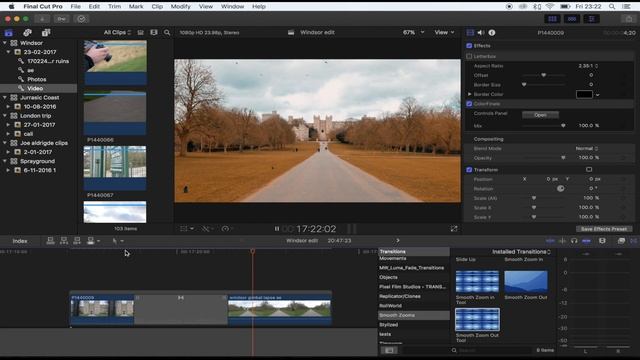The height and width of the screenshot is (360, 640).
Task: Open the viewer View dropdown
Action: pyautogui.click(x=444, y=32)
